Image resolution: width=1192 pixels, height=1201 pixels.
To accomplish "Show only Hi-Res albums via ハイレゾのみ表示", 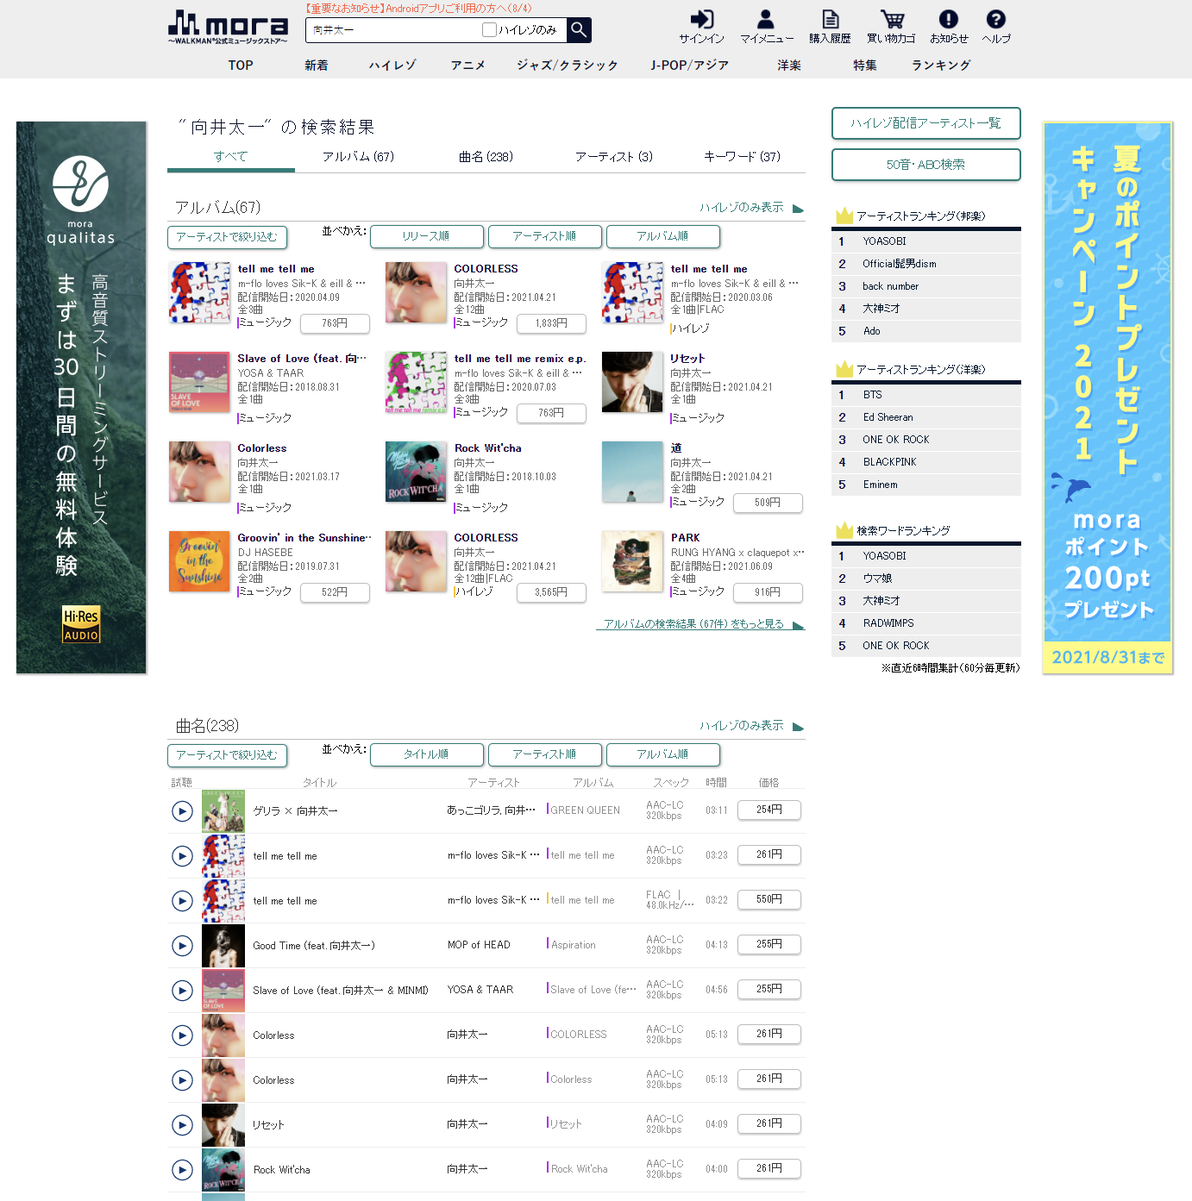I will 751,207.
